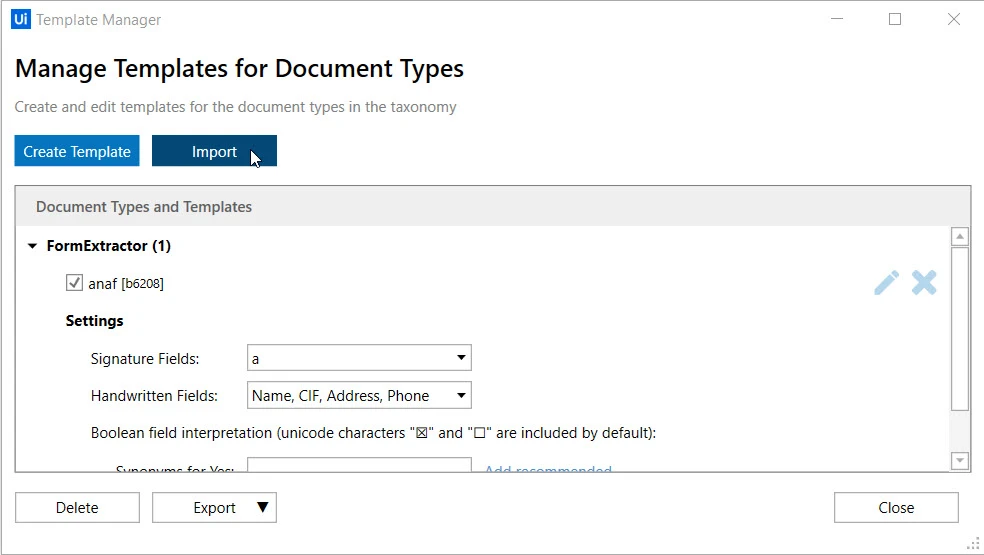Minimize the Template Manager window
Image resolution: width=984 pixels, height=555 pixels.
pyautogui.click(x=837, y=19)
